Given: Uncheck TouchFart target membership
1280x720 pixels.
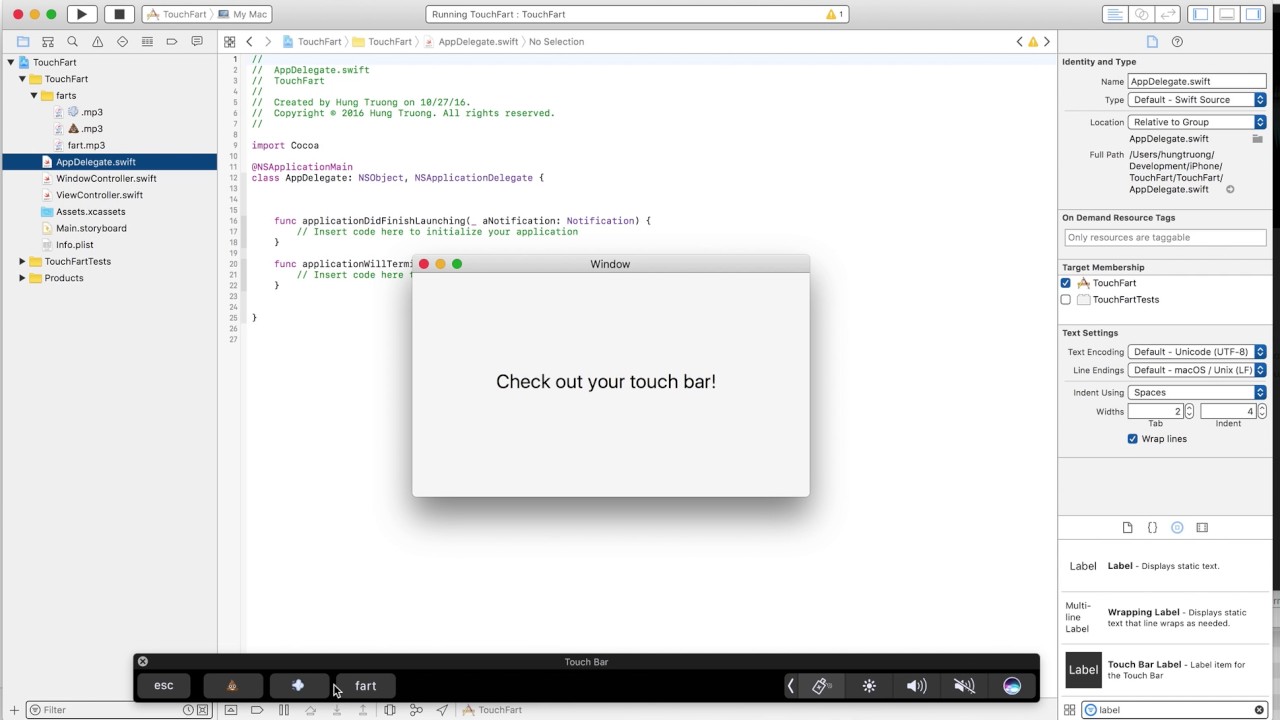Looking at the screenshot, I should (1065, 283).
